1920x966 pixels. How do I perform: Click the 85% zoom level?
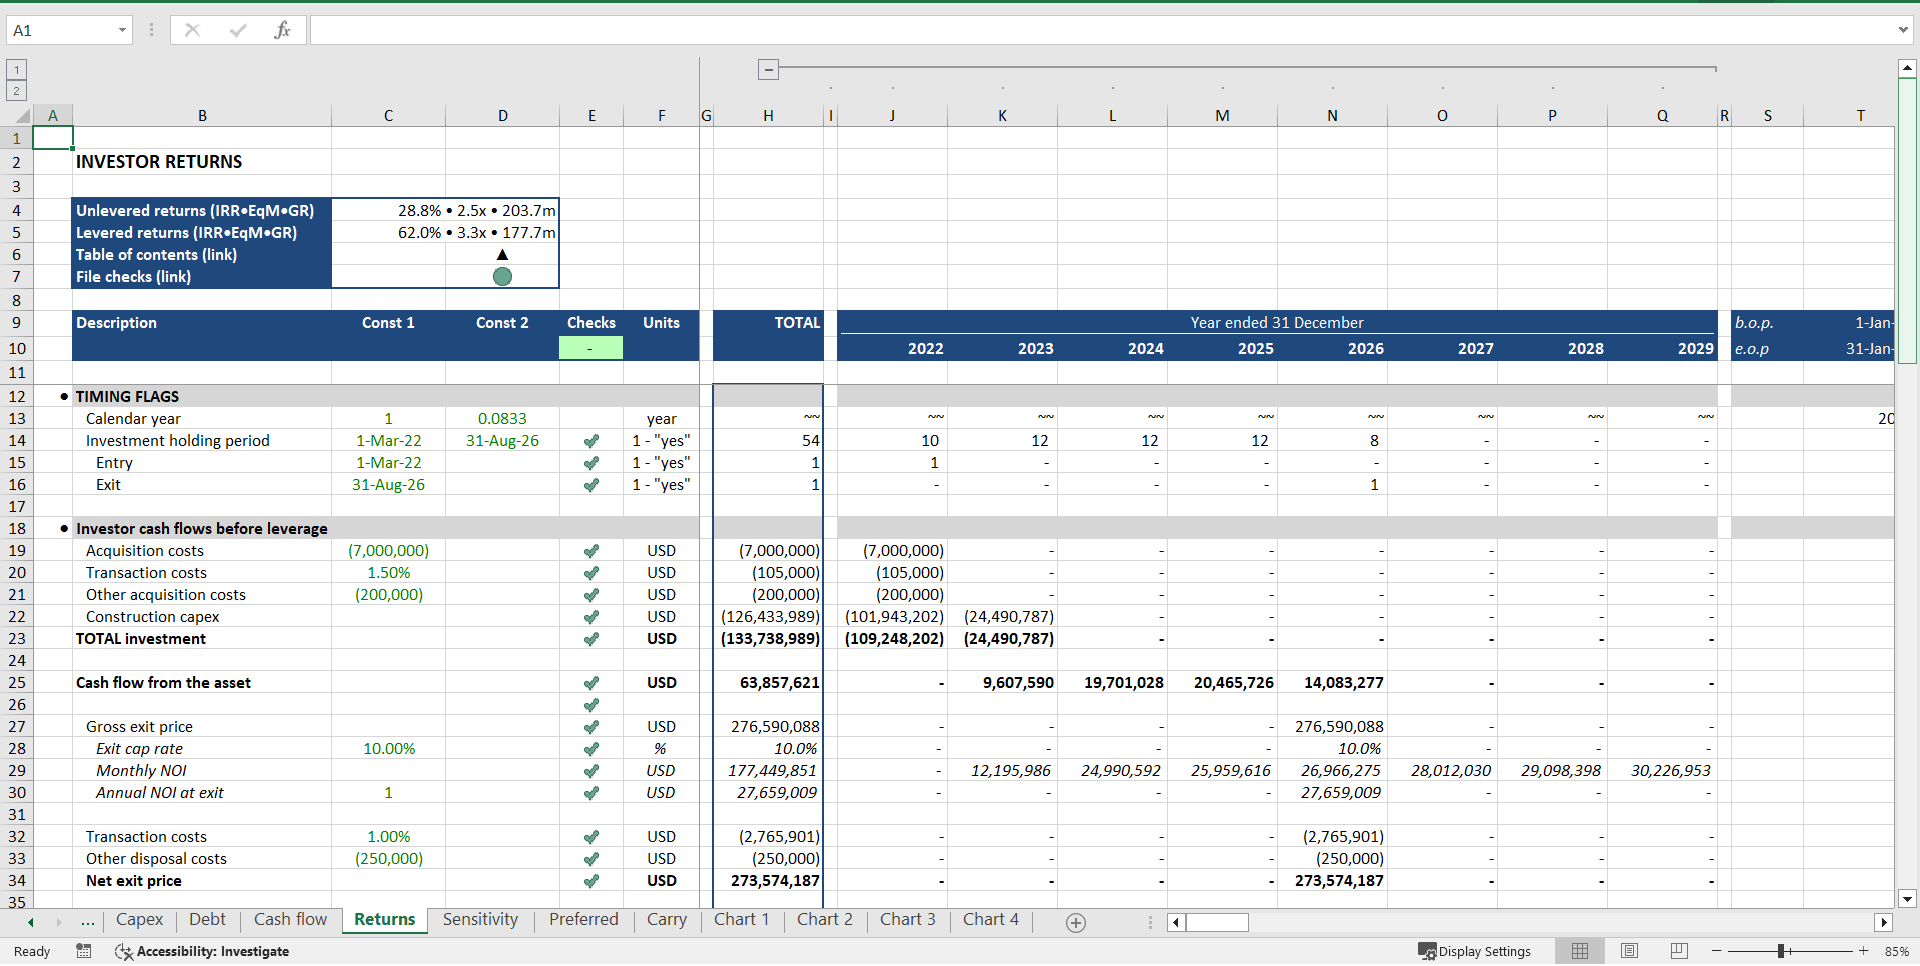click(x=1896, y=951)
